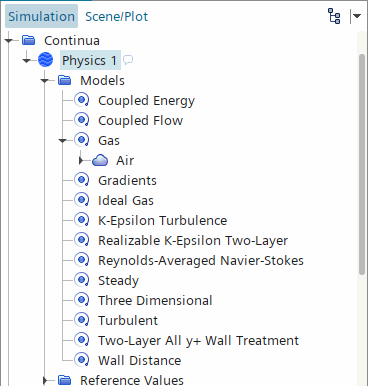The height and width of the screenshot is (386, 368).
Task: Expand the Air node
Action: pos(81,160)
